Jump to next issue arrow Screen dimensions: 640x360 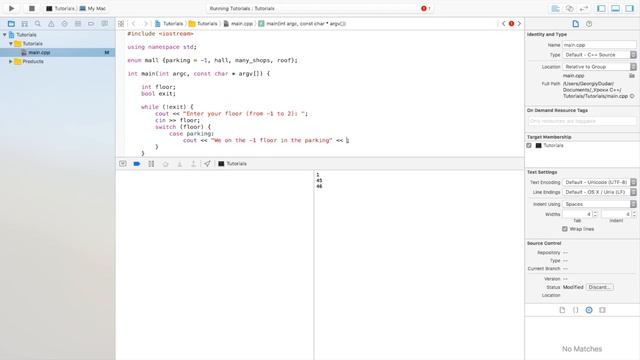tap(519, 24)
